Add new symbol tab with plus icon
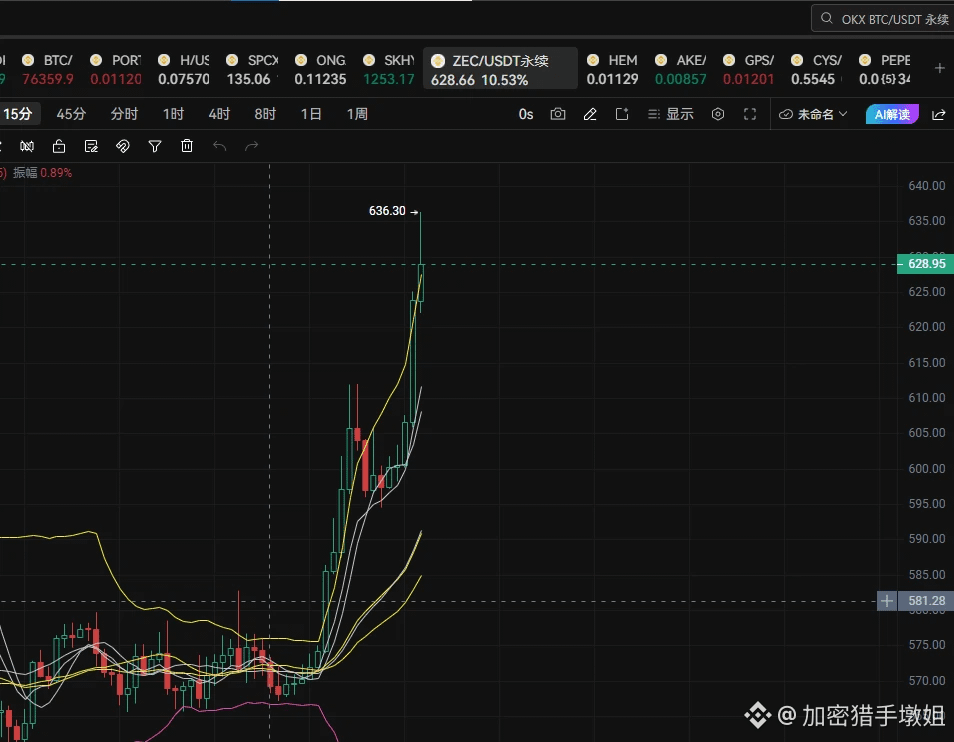 (939, 68)
